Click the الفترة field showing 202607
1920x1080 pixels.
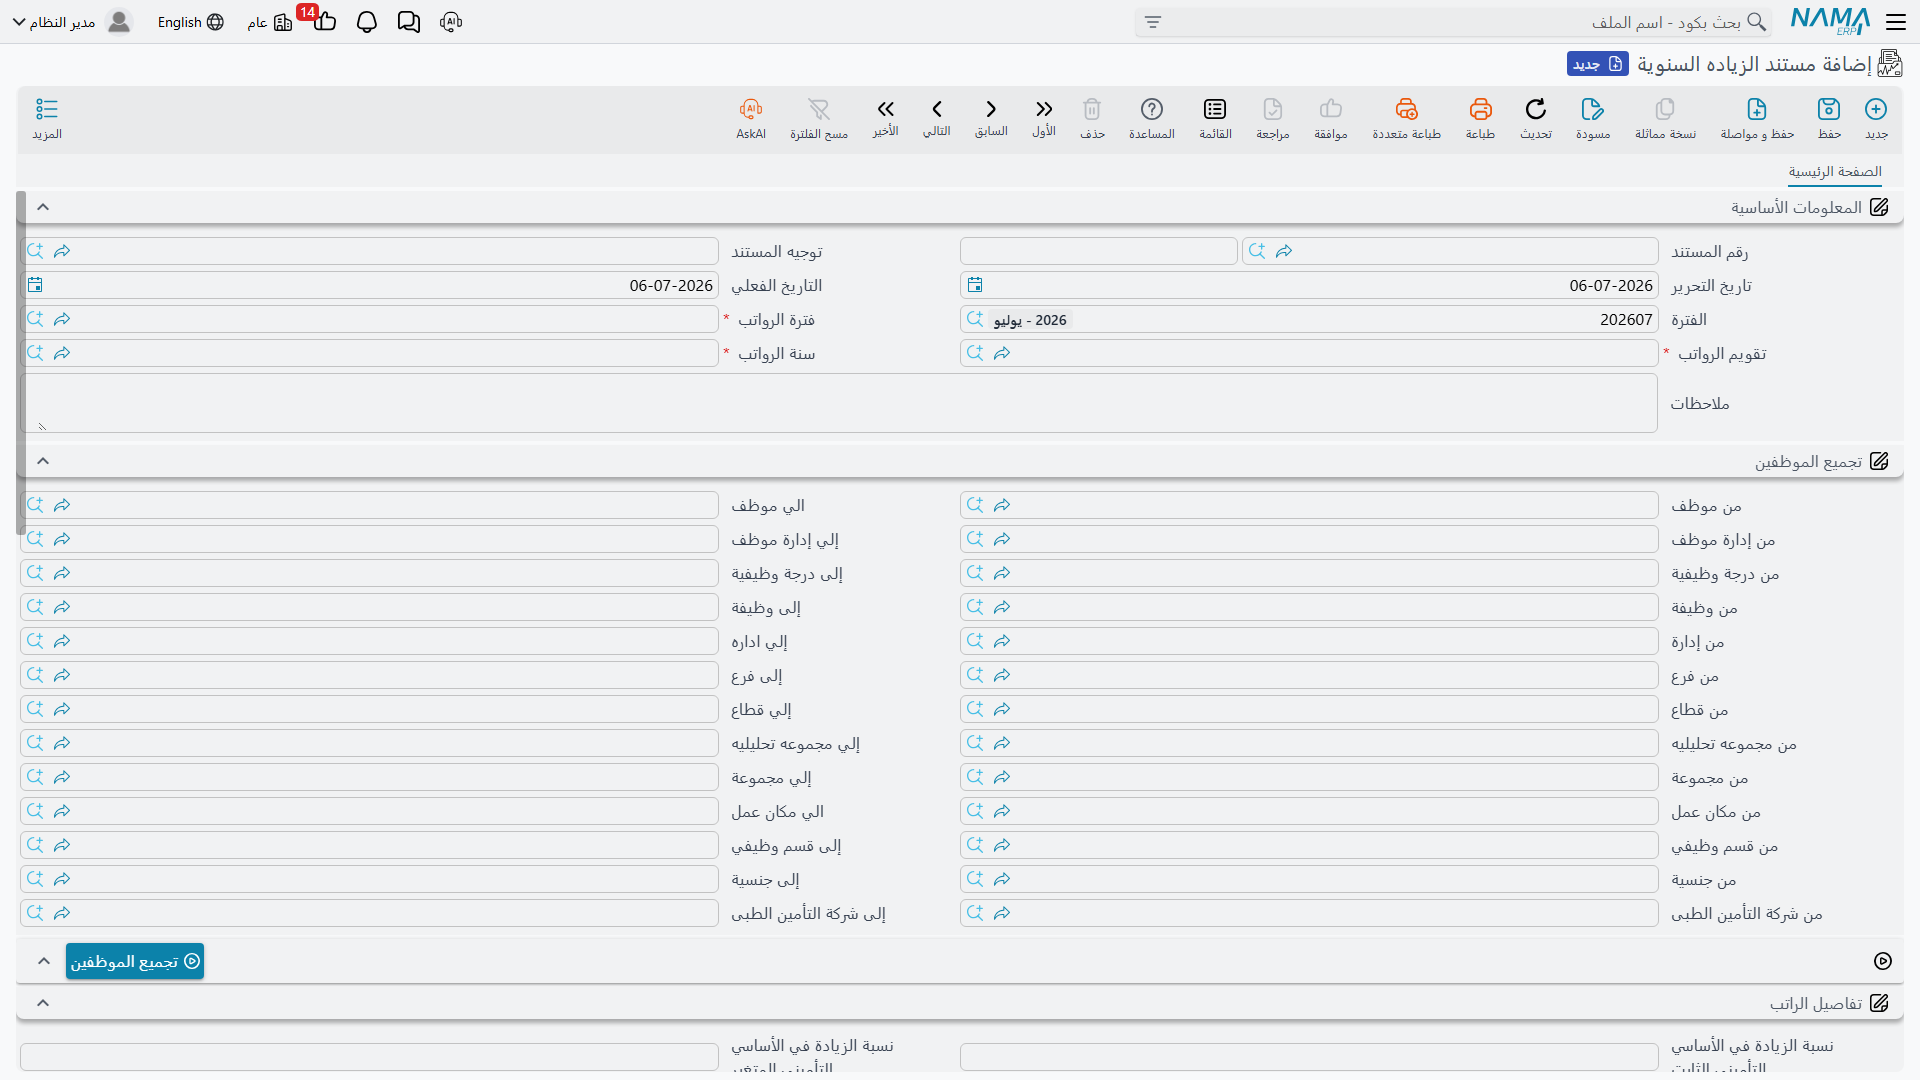(x=1309, y=319)
